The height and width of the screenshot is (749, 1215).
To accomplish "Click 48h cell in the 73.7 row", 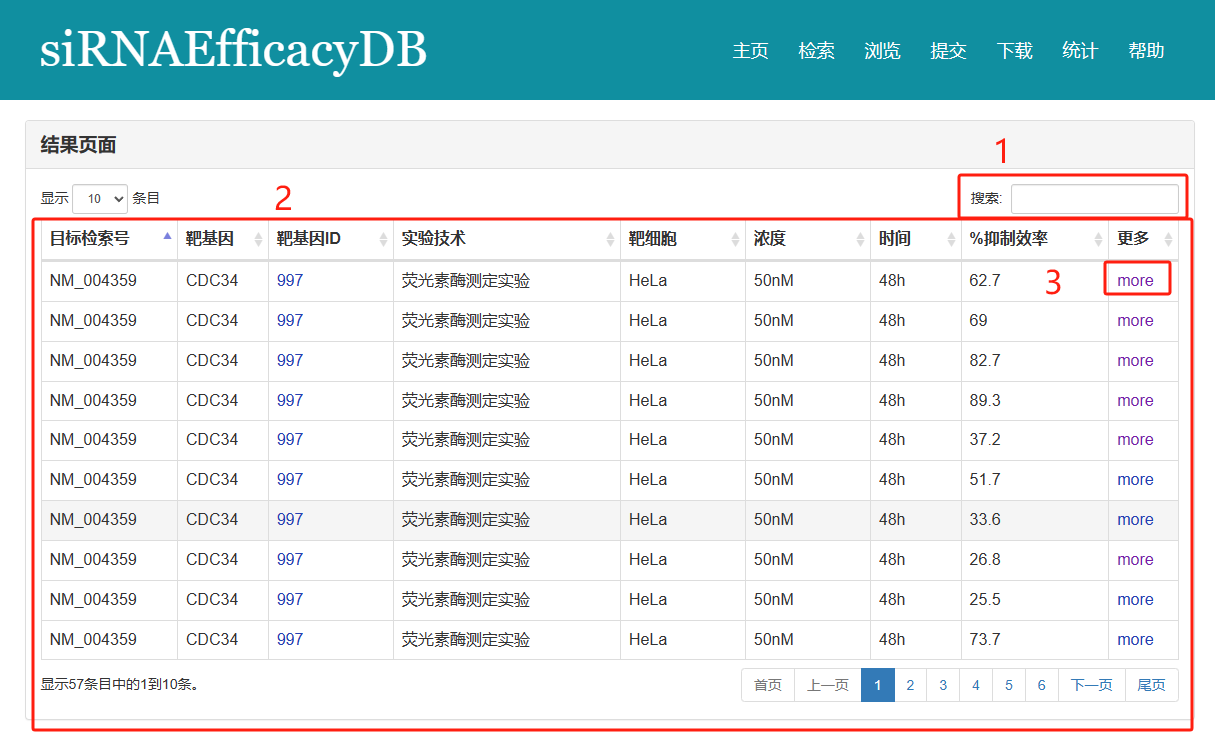I will click(892, 640).
